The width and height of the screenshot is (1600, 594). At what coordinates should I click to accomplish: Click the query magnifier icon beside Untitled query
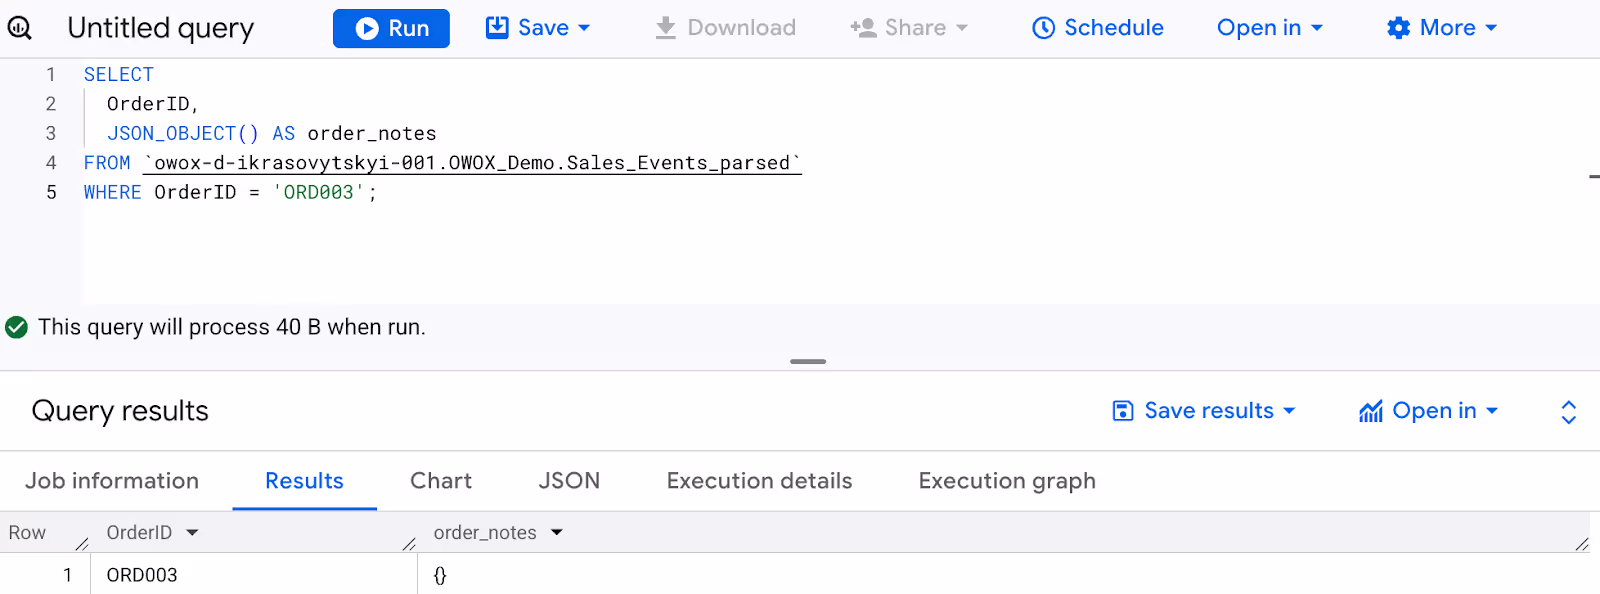pyautogui.click(x=20, y=28)
